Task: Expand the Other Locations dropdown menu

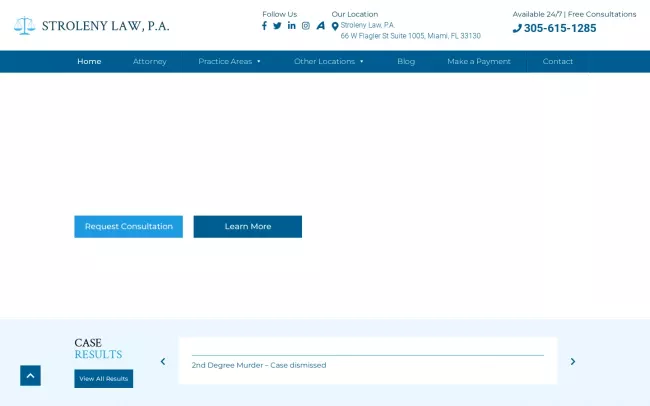Action: [x=328, y=62]
